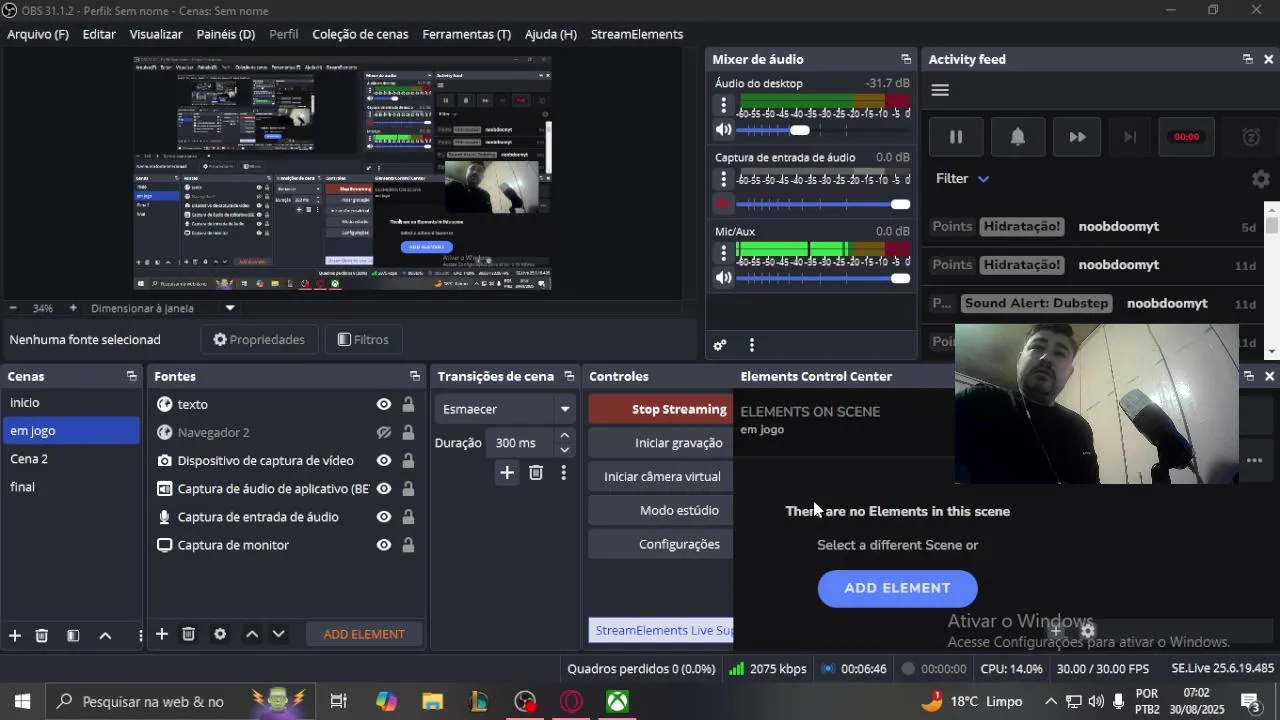Add a new source with the plus icon

point(161,634)
